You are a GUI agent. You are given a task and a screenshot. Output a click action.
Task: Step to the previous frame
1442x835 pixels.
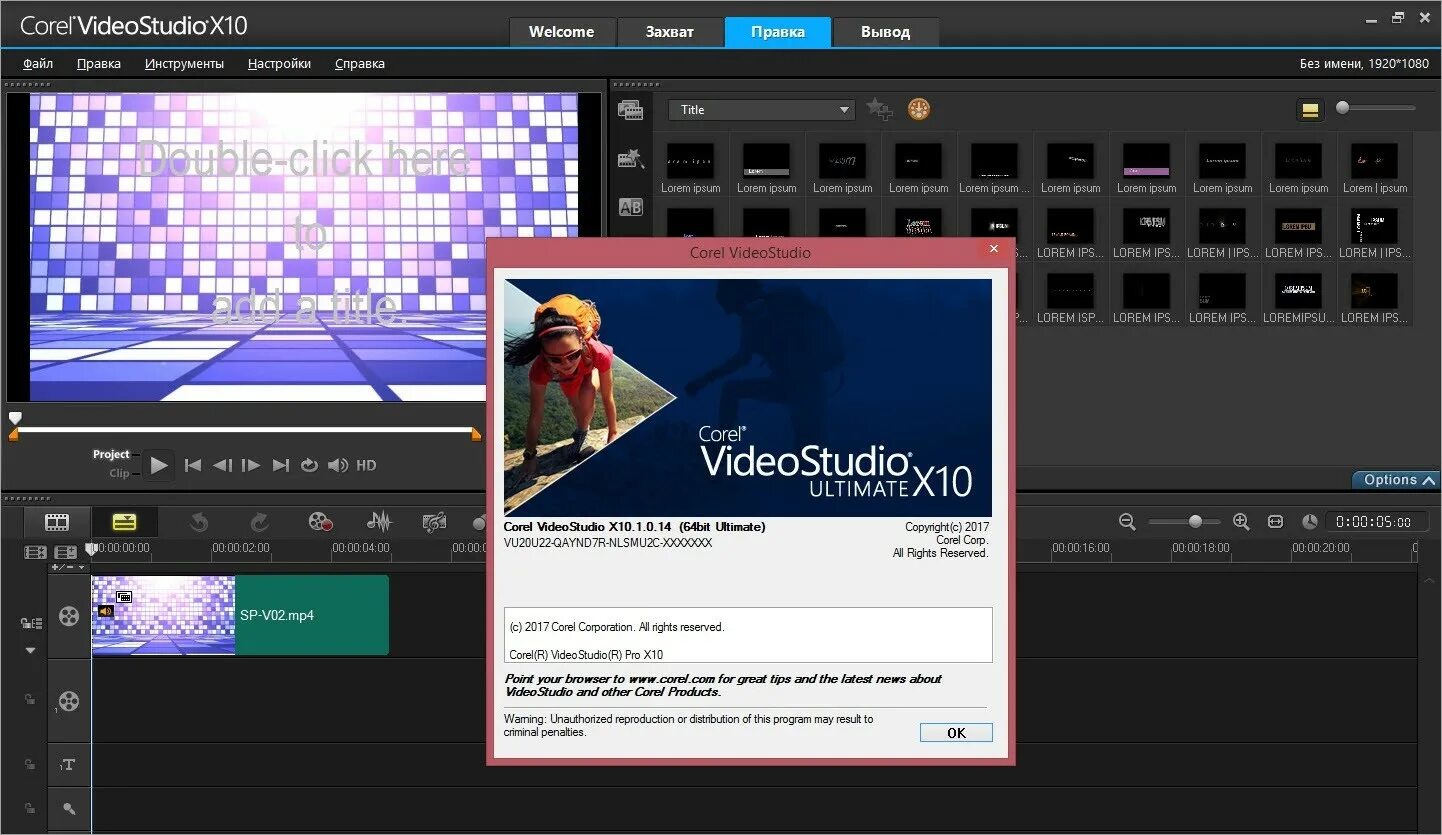pos(222,465)
